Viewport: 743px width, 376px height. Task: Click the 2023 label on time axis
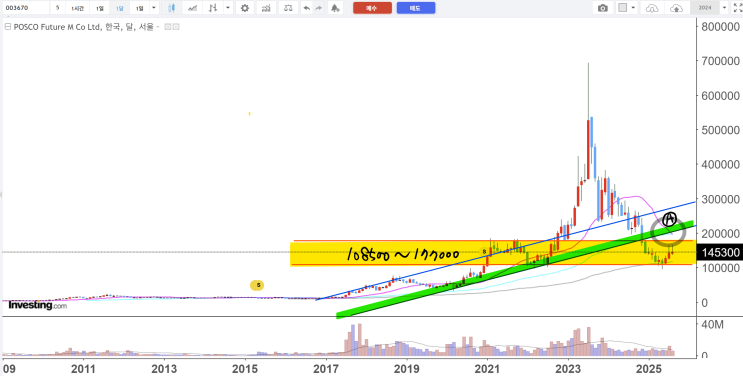pyautogui.click(x=568, y=369)
